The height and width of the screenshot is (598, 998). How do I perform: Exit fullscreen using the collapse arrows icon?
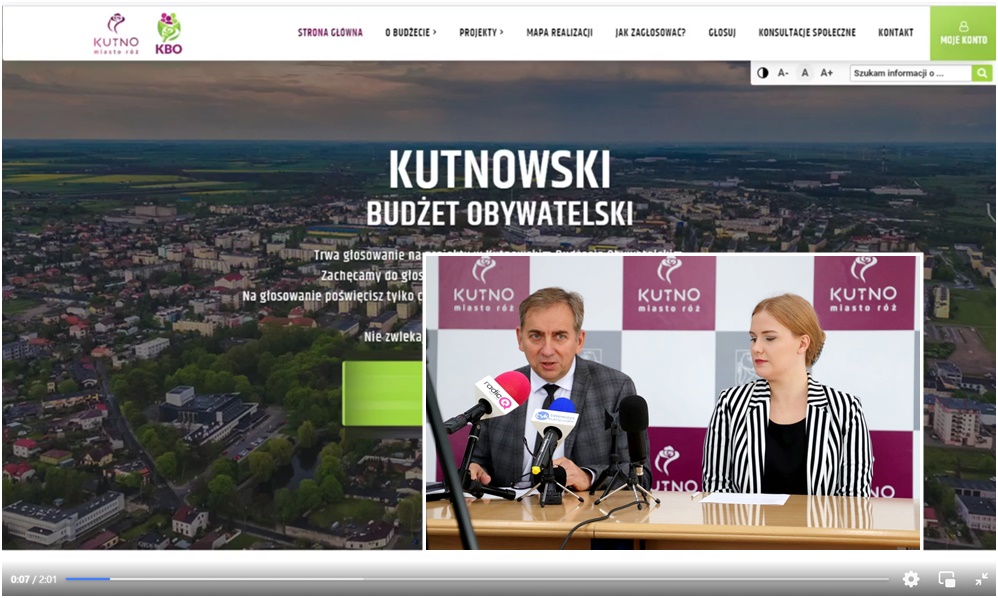(x=981, y=579)
